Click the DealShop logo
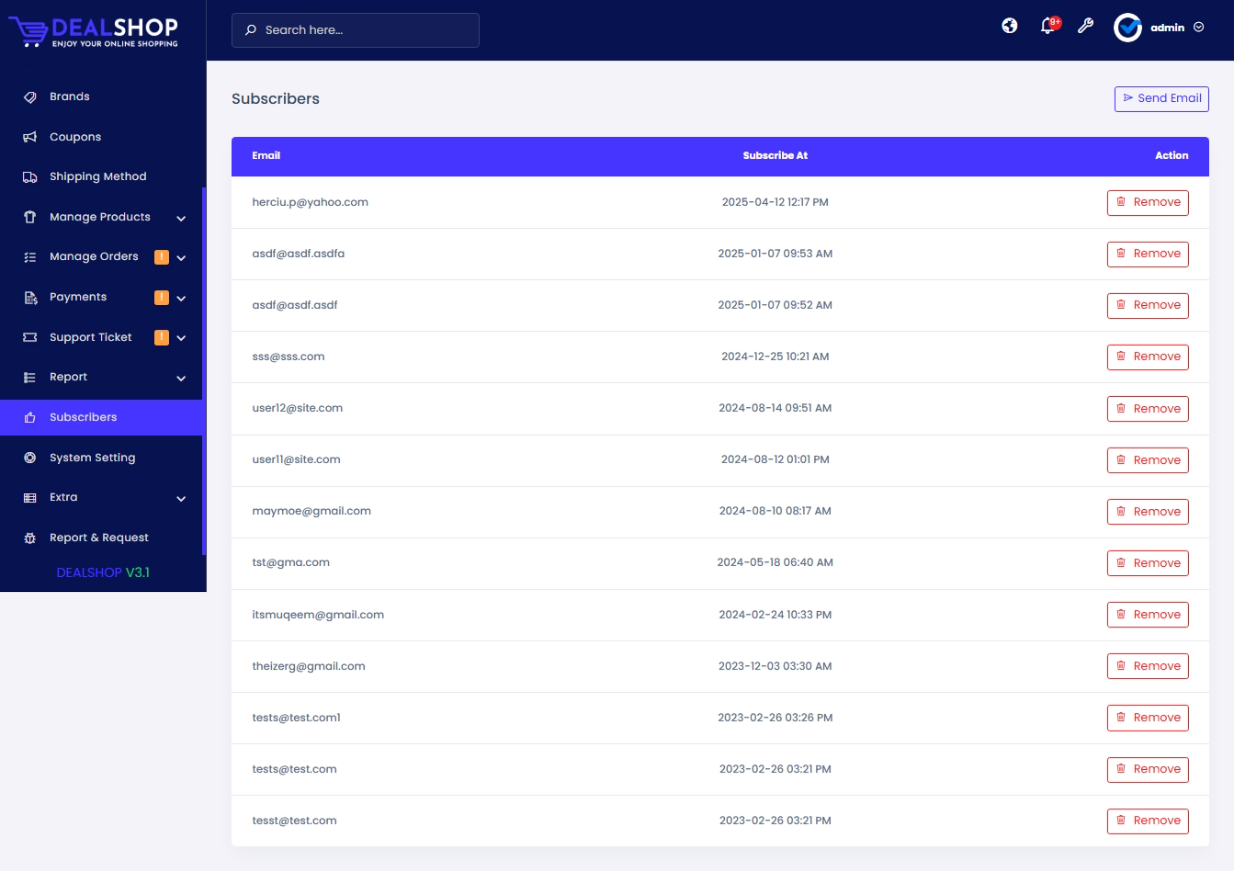Screen dimensions: 1234x871 pyautogui.click(x=94, y=31)
